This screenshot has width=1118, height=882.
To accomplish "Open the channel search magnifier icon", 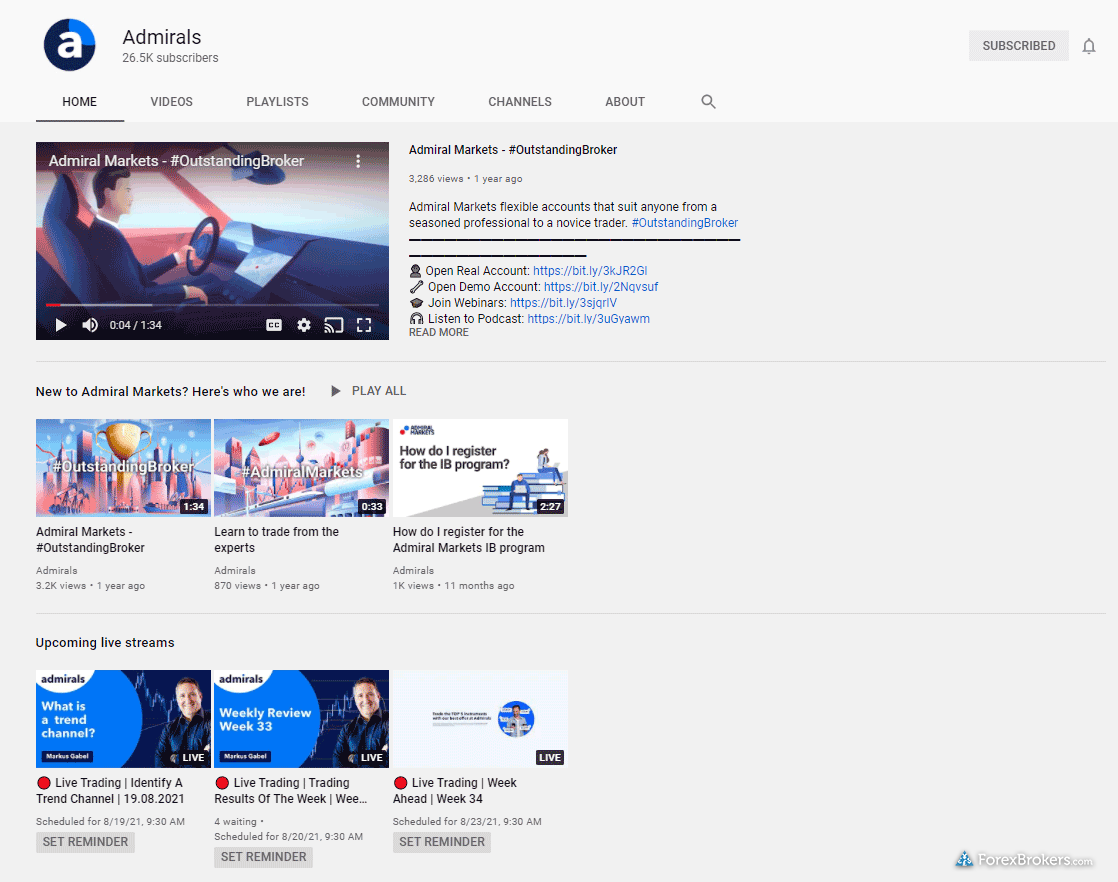I will [x=708, y=101].
